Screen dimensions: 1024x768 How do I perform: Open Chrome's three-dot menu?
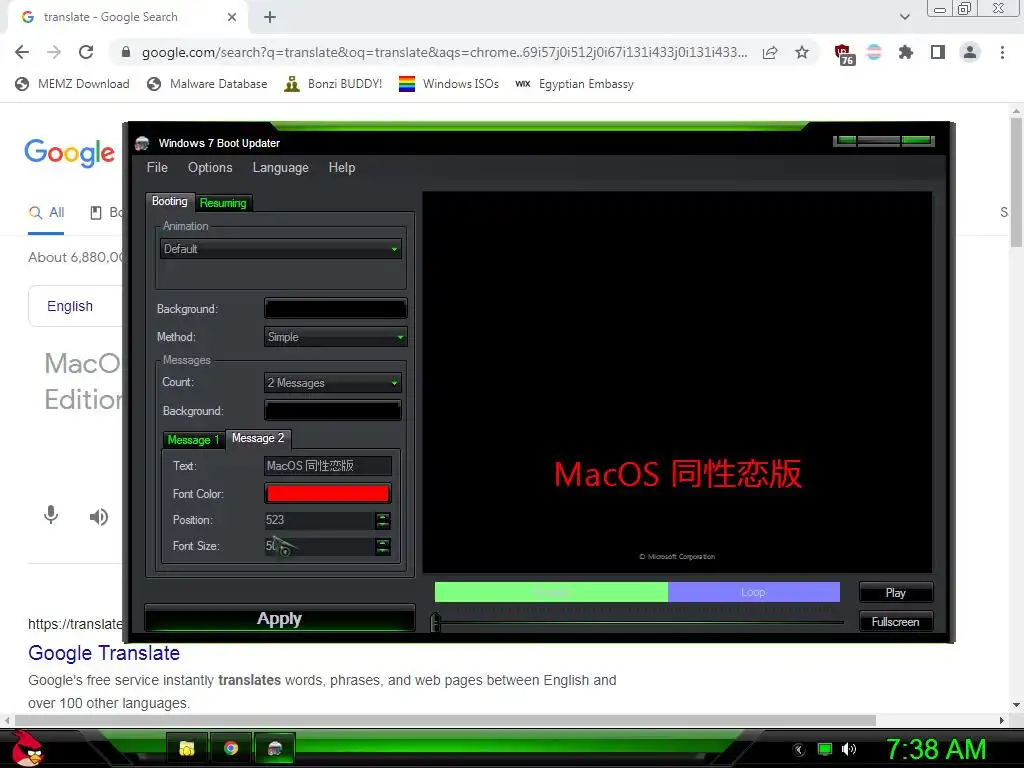[x=1002, y=52]
